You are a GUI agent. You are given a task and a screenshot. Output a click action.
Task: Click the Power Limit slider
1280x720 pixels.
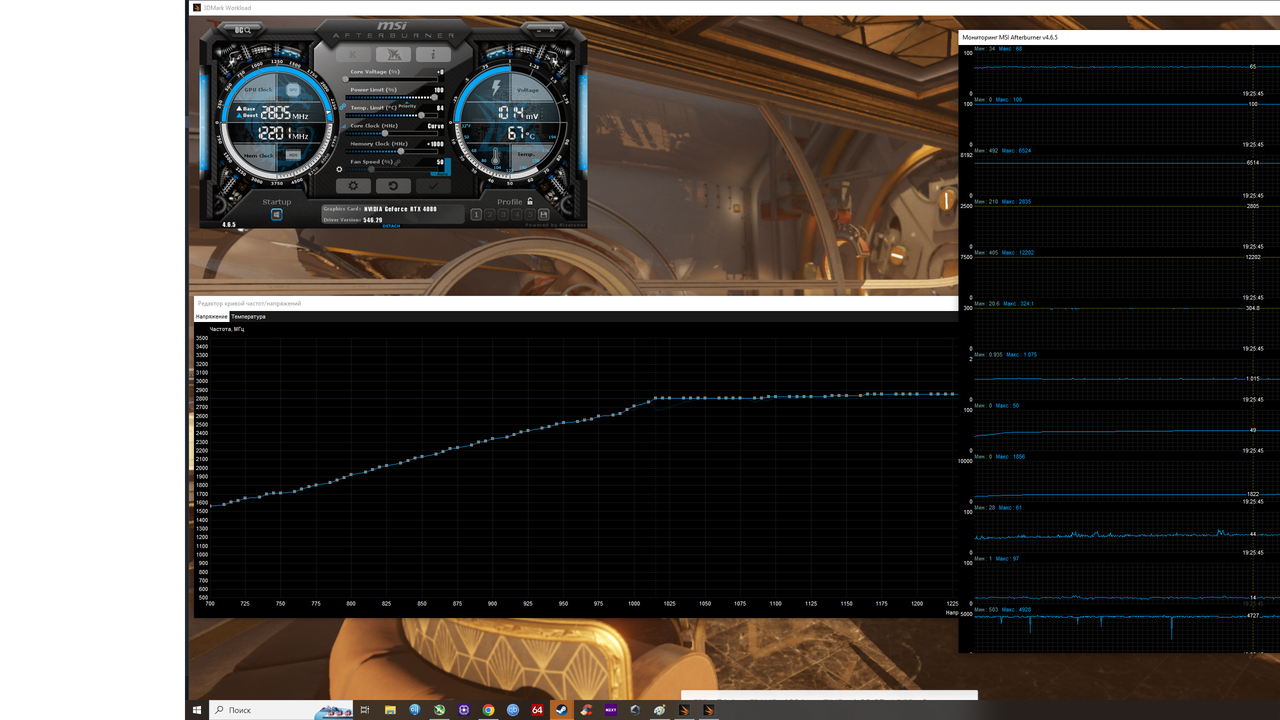coord(392,98)
